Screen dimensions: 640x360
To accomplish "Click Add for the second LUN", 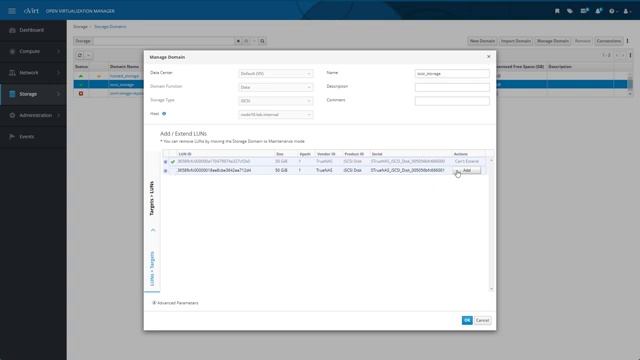I will tap(467, 170).
